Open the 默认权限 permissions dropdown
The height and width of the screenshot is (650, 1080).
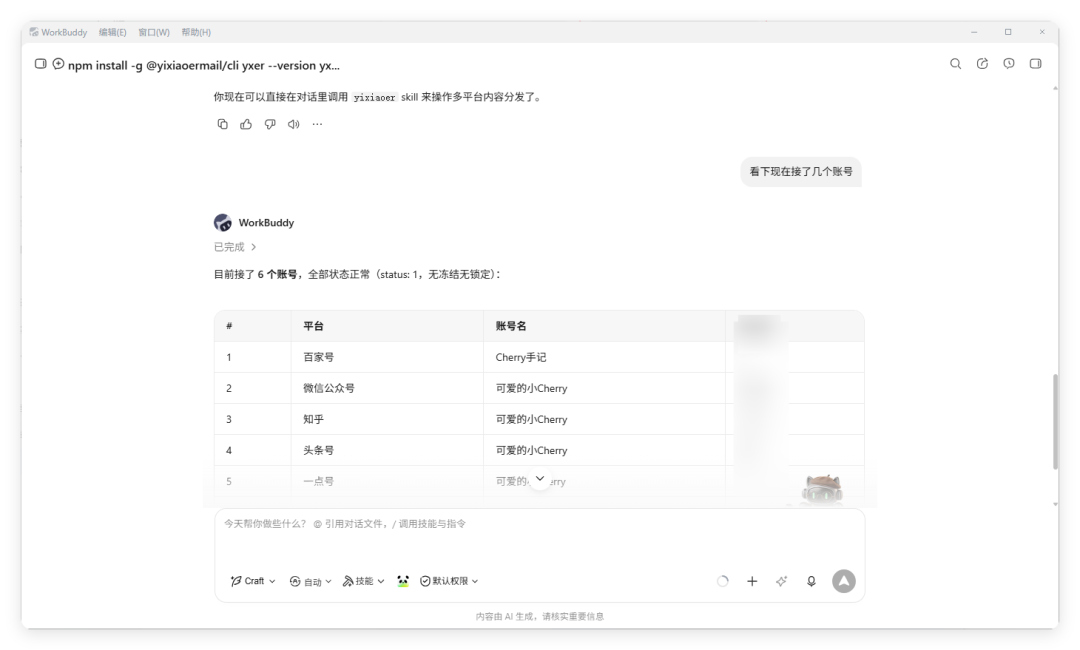[449, 581]
